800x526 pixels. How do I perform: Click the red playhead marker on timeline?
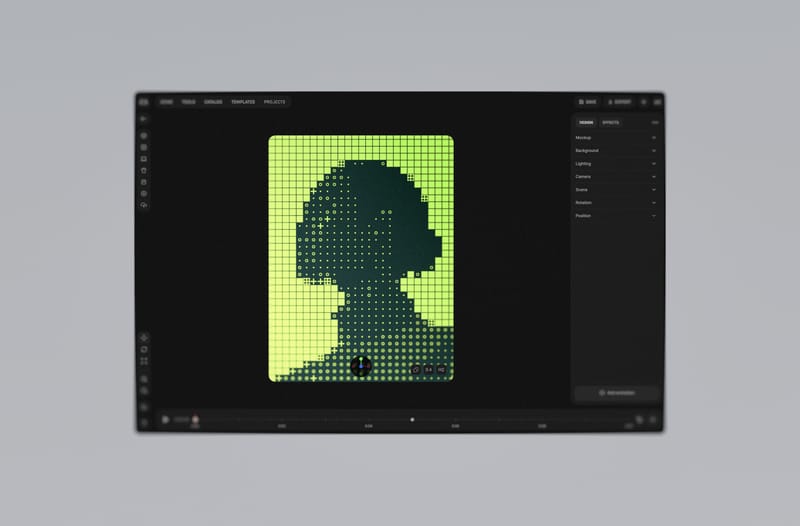point(195,420)
